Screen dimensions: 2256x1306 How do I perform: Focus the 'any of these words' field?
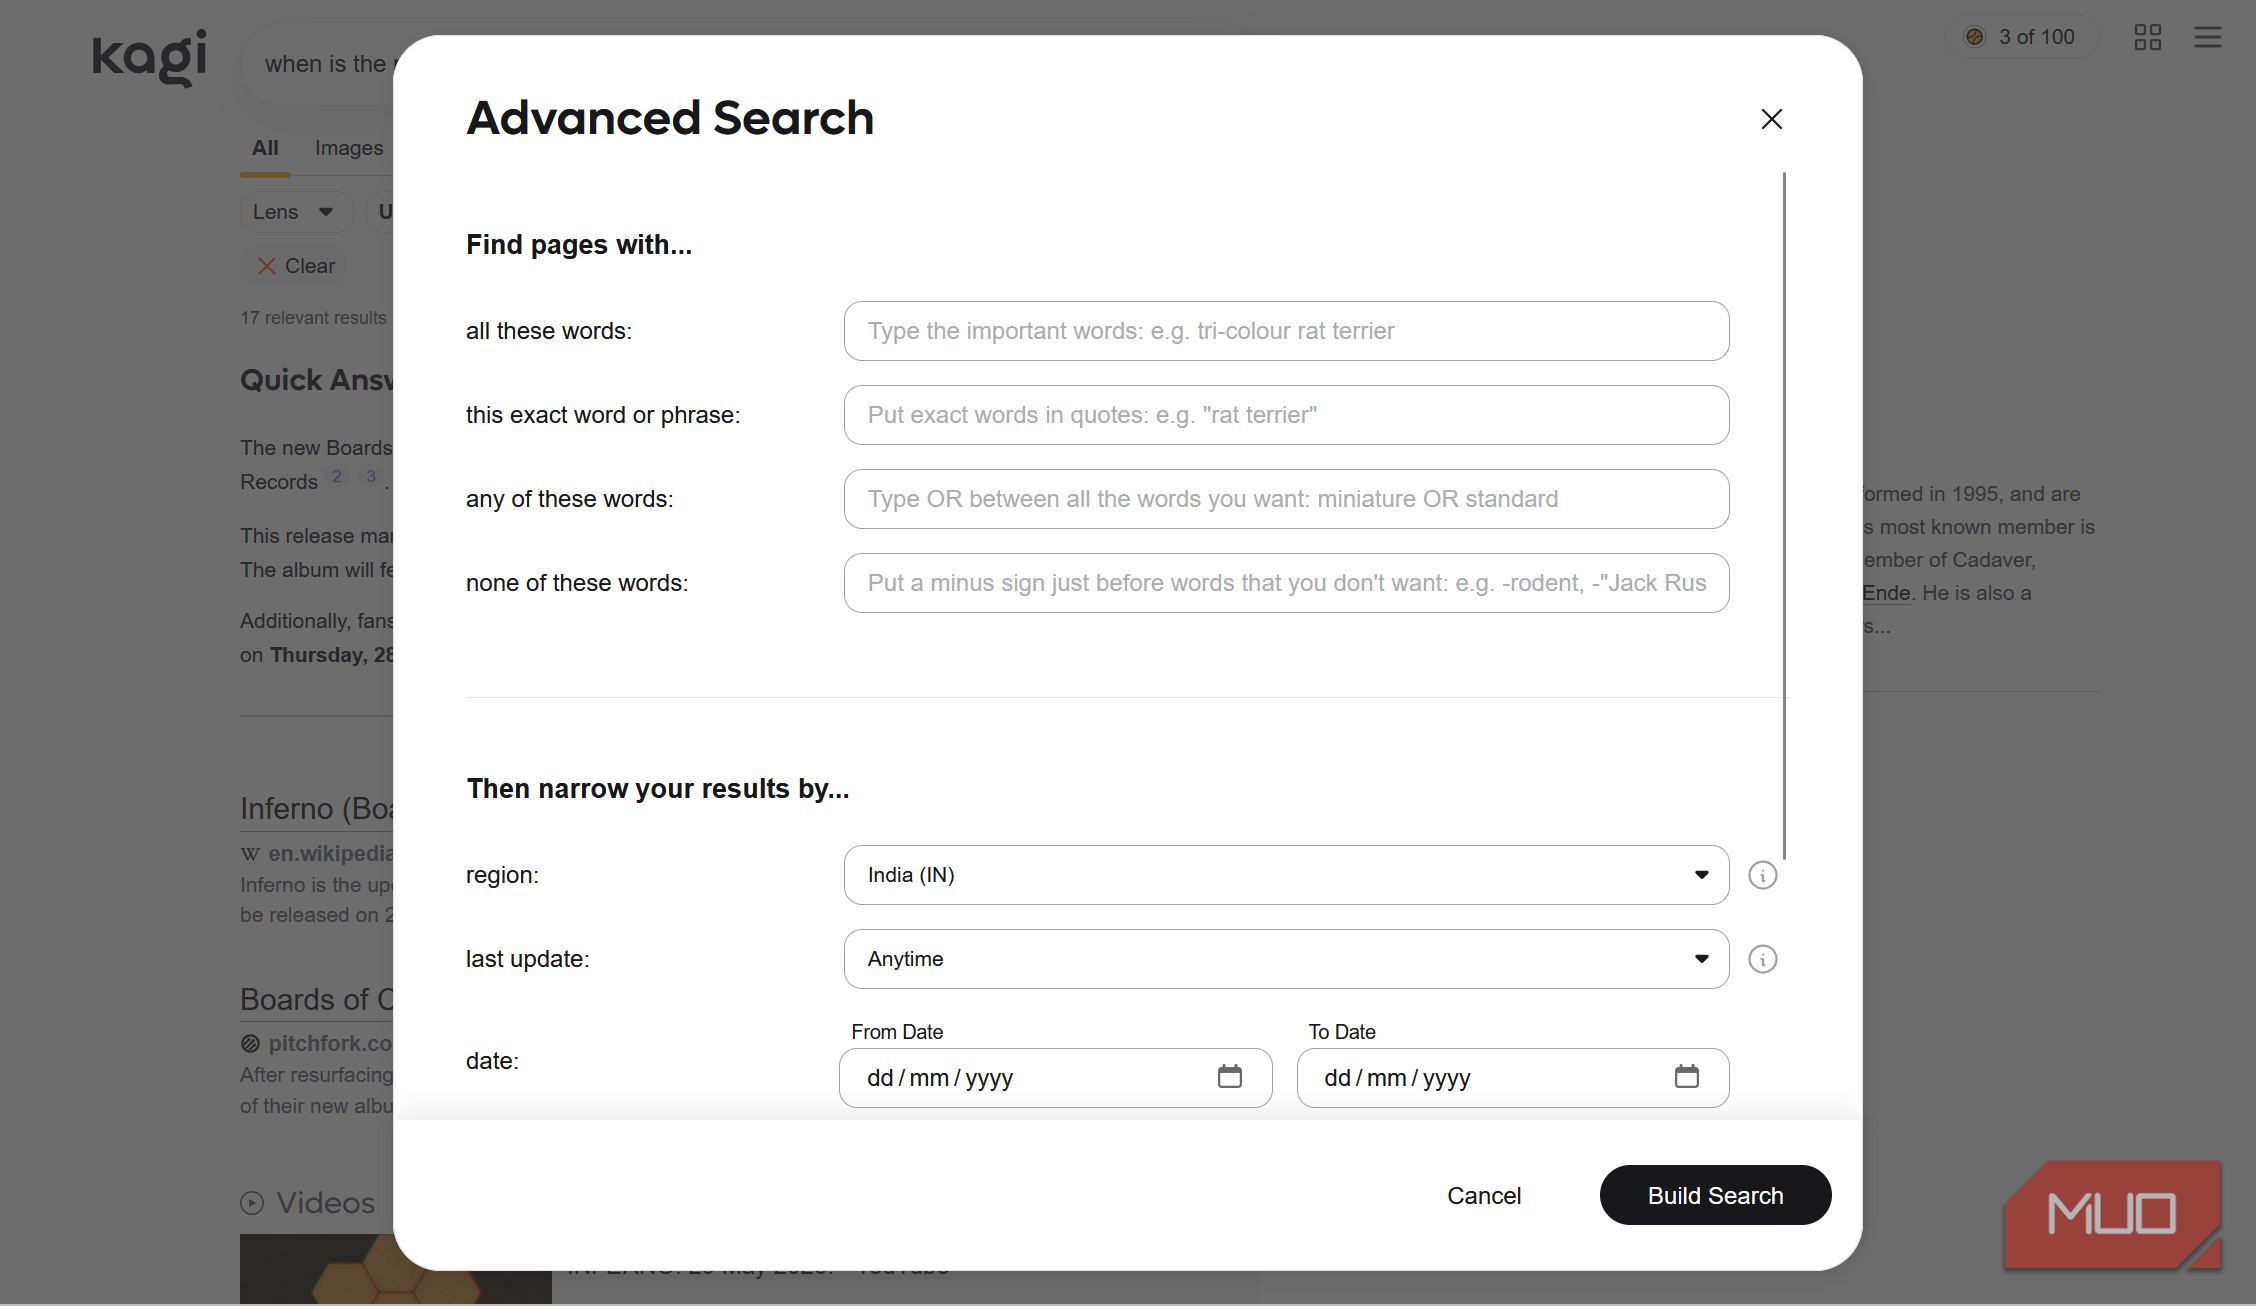(1286, 499)
